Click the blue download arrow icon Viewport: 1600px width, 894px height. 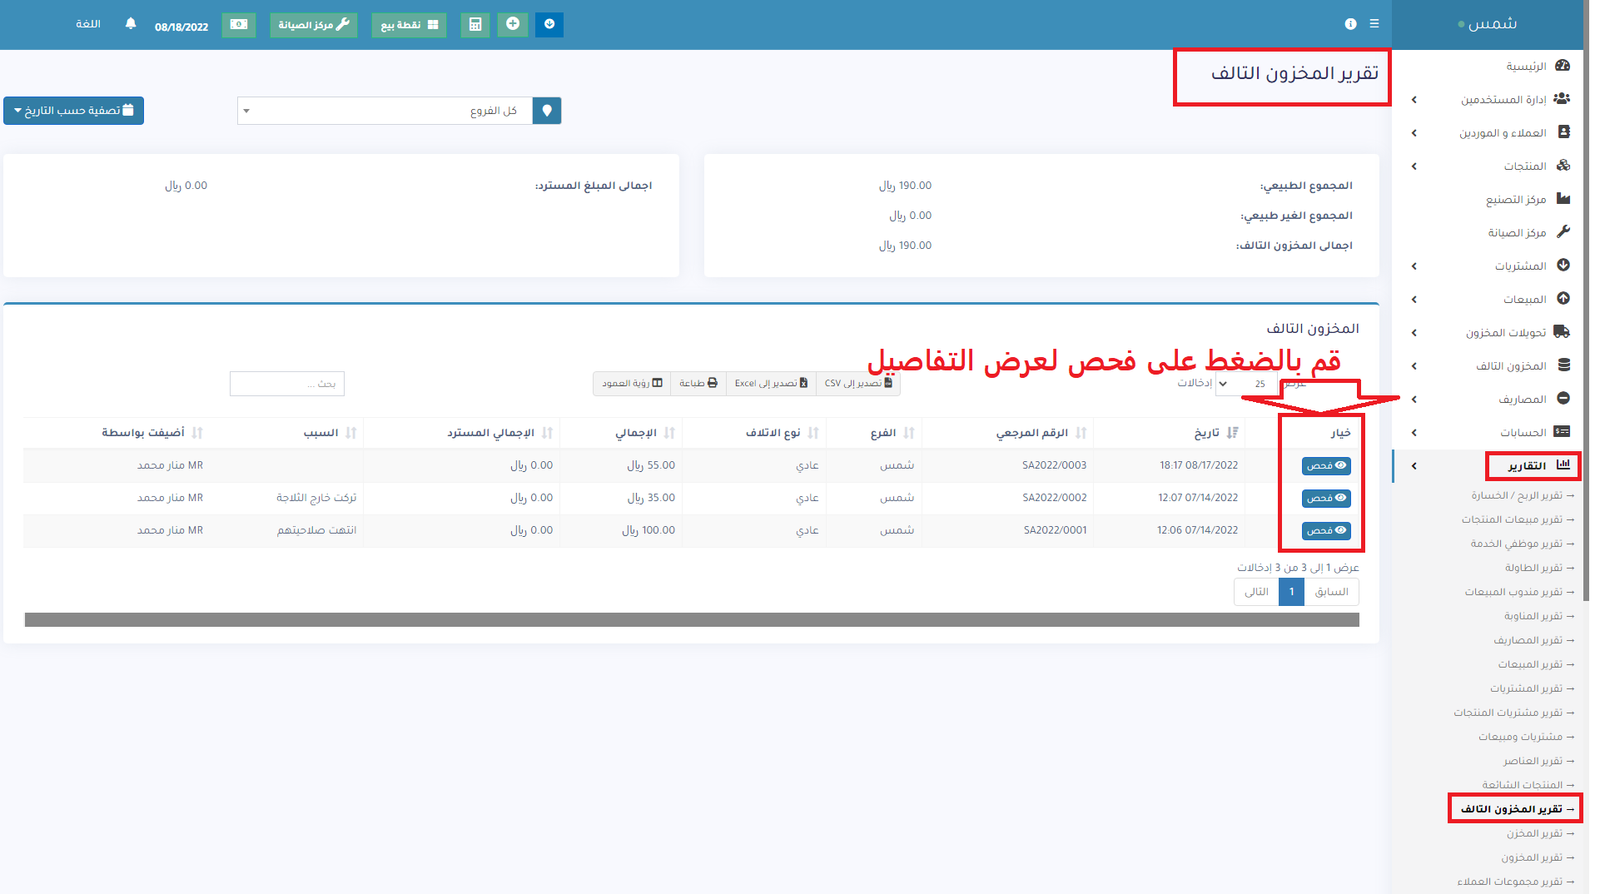pos(549,24)
